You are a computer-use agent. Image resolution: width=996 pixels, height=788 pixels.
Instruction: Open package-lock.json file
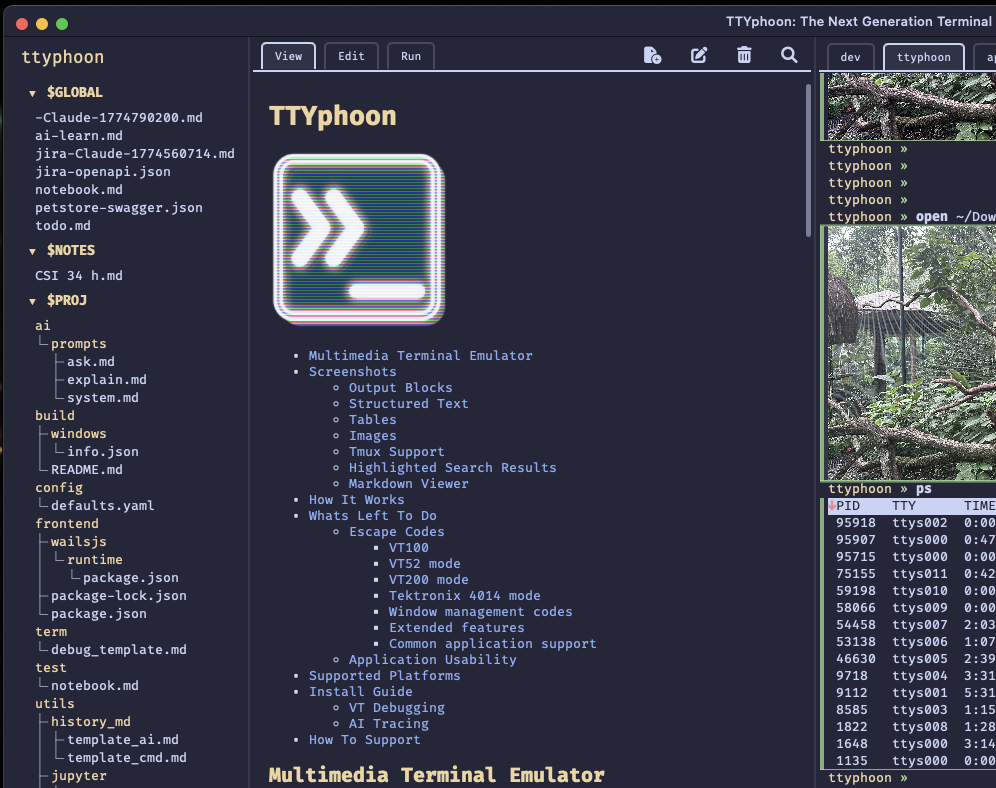(x=119, y=596)
